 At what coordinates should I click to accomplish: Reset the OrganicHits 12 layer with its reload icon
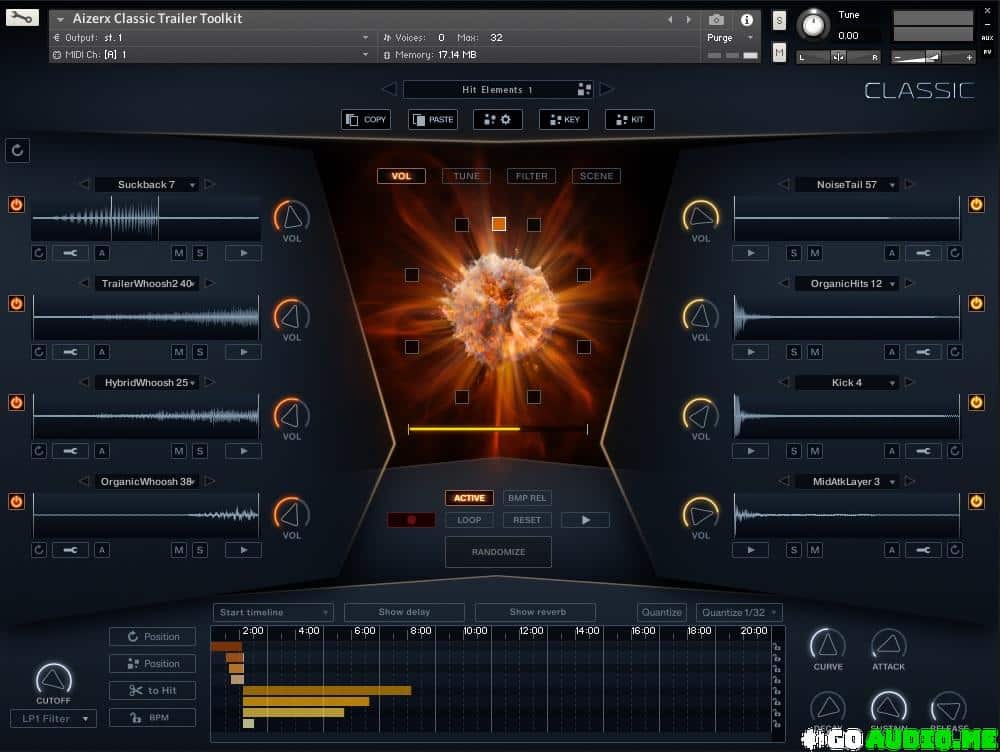[x=954, y=352]
